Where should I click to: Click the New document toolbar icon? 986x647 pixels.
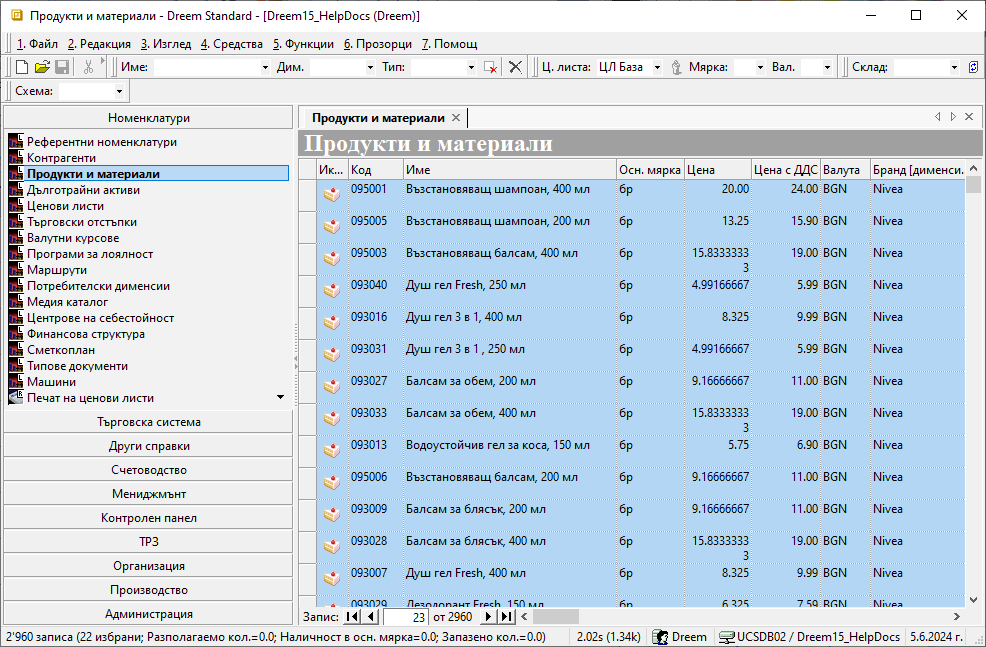(x=23, y=67)
